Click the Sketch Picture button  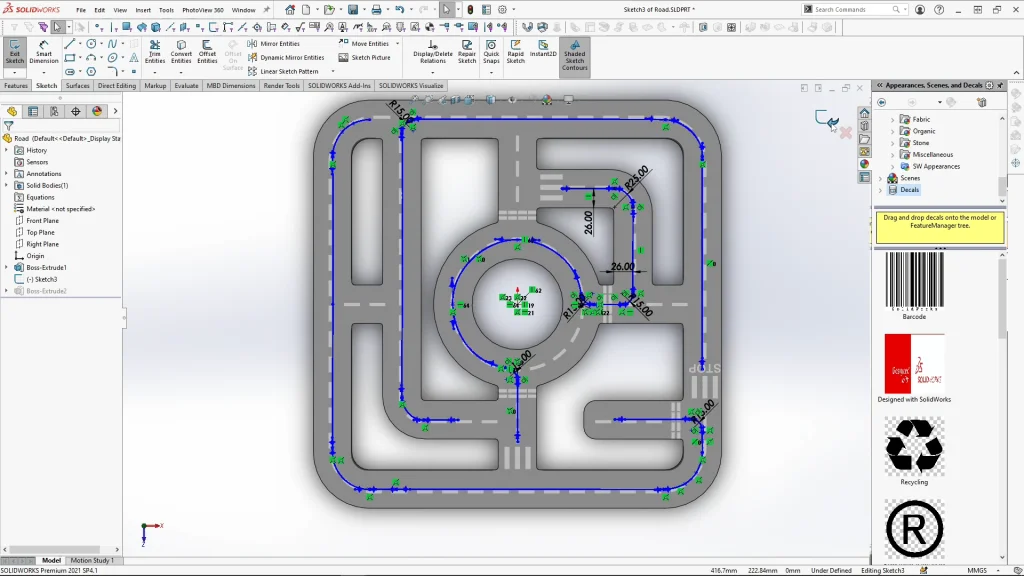[x=365, y=58]
